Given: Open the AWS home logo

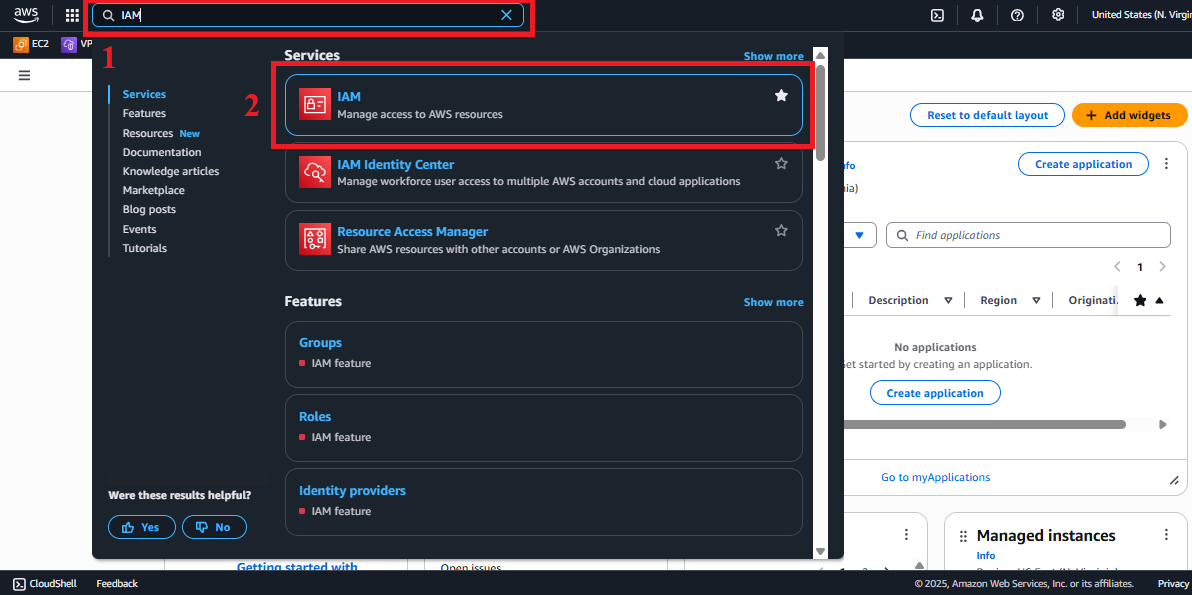Looking at the screenshot, I should tap(26, 14).
